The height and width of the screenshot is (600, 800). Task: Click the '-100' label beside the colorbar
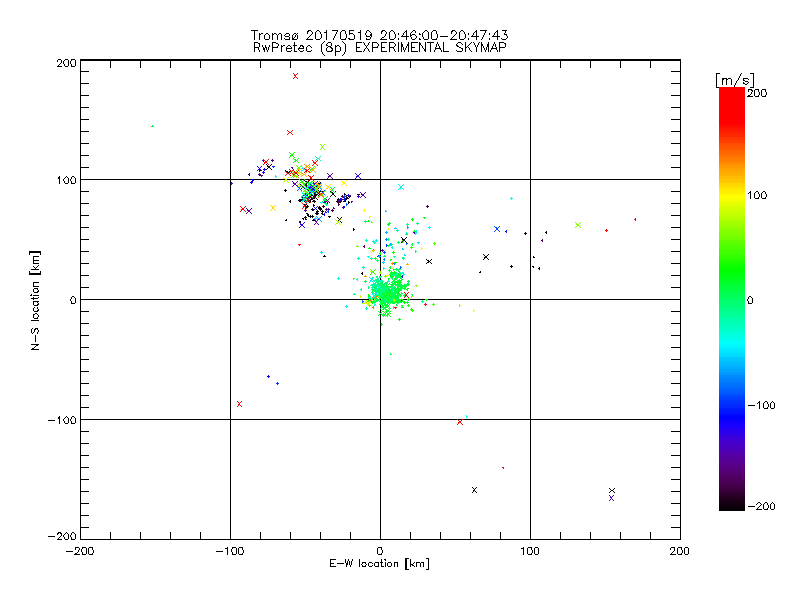pyautogui.click(x=761, y=405)
